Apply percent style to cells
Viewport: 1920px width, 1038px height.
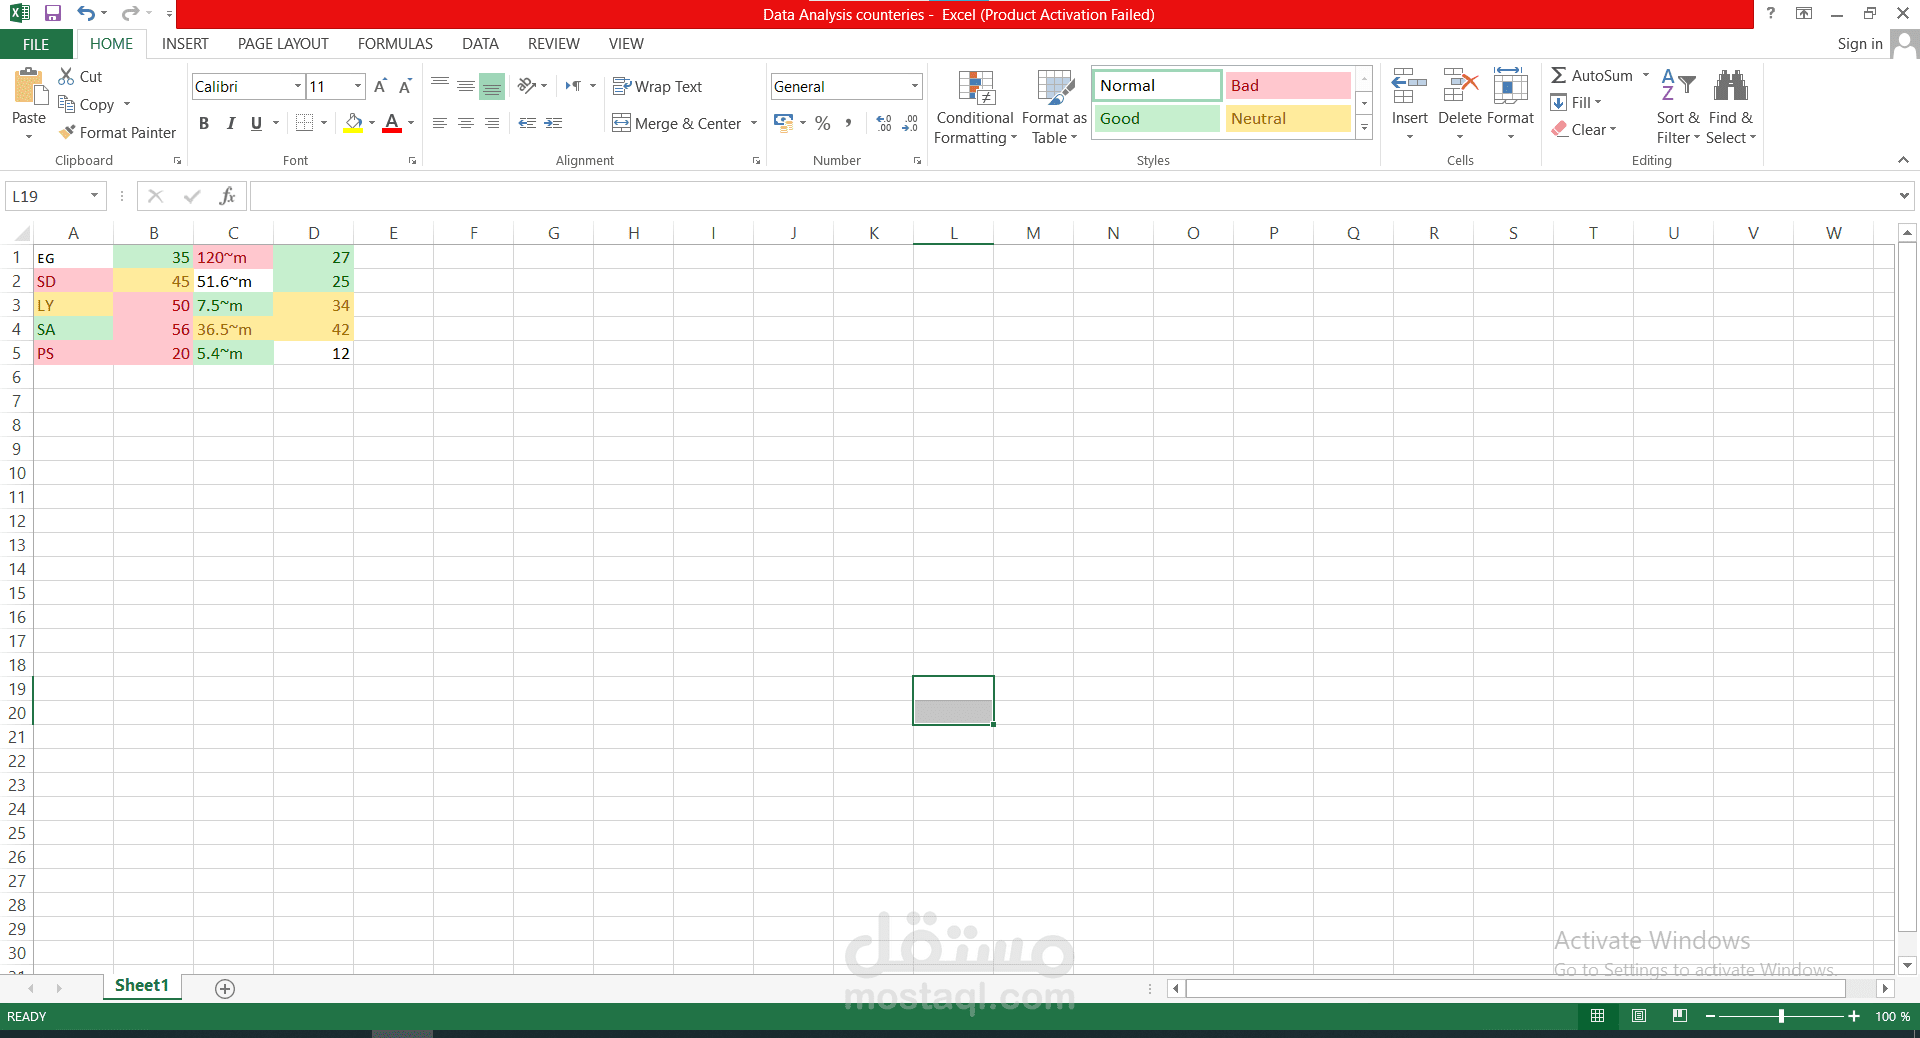pos(822,123)
